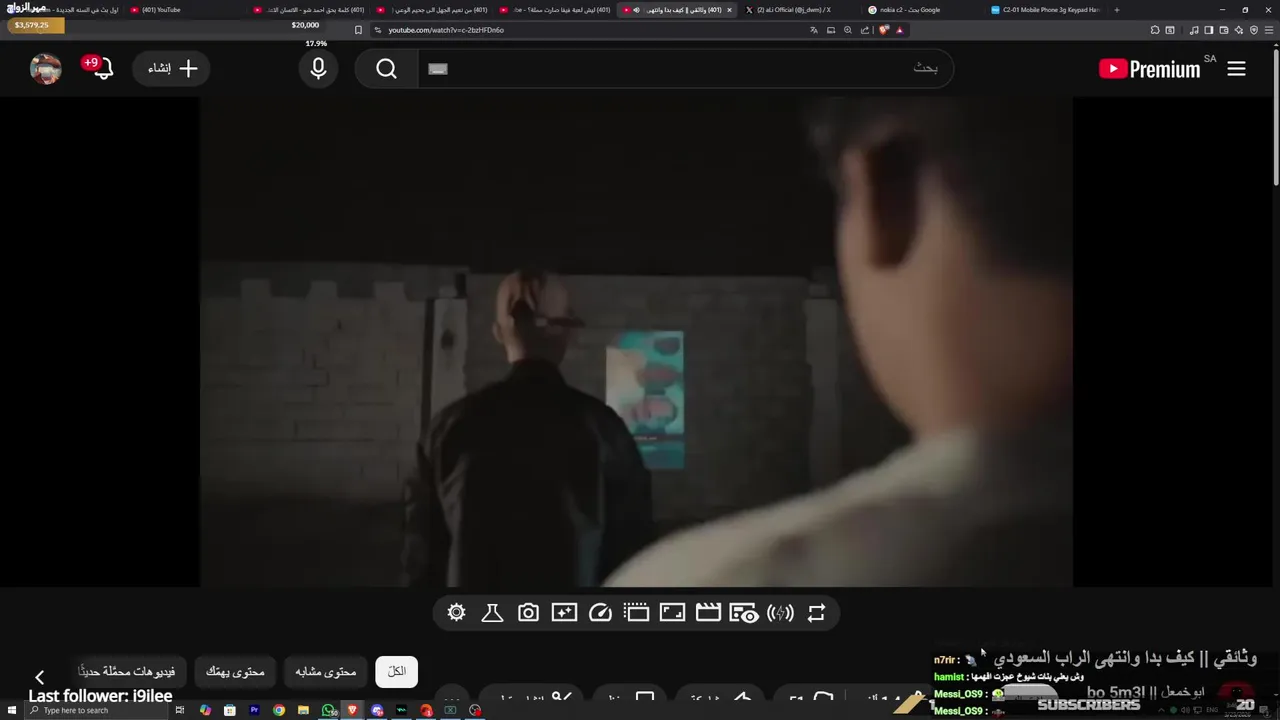The width and height of the screenshot is (1280, 720).
Task: Open the browser main menu icon
Action: [x=1270, y=30]
